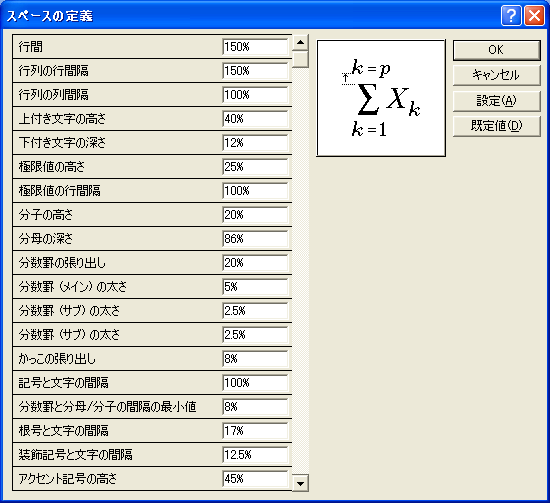Click the 分数罫(メイン)の太さ field showing 5%
This screenshot has height=503, width=550.
[255, 287]
